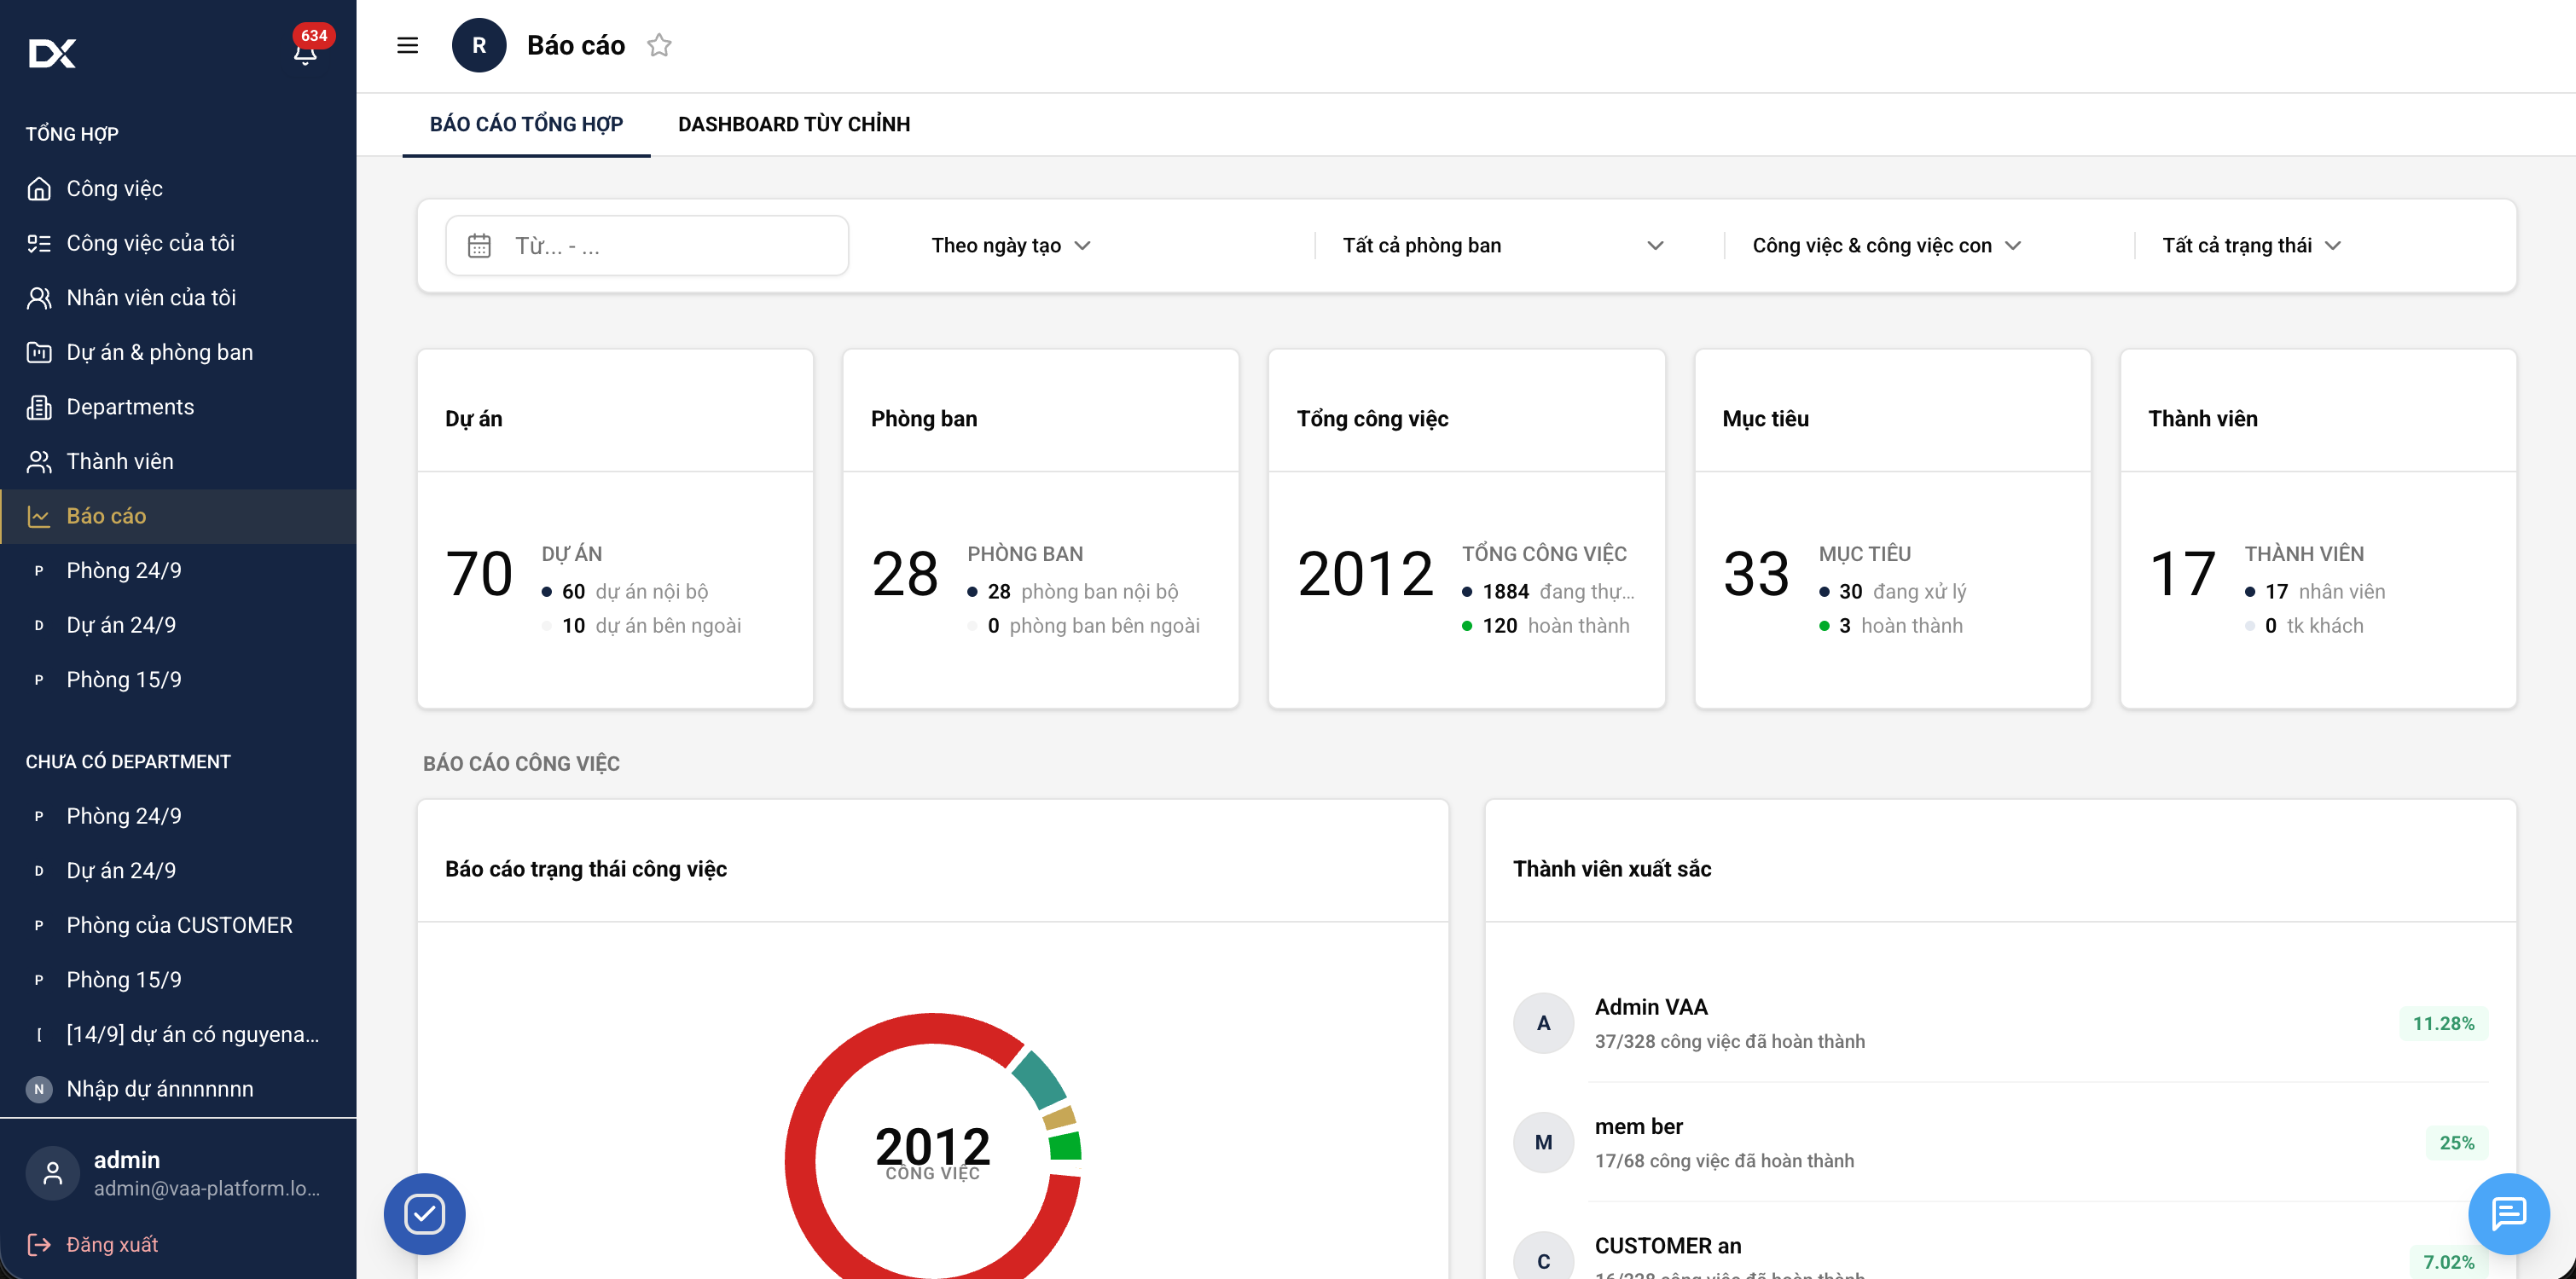Open [14/9] dự án có nguyena... item

click(x=178, y=1034)
